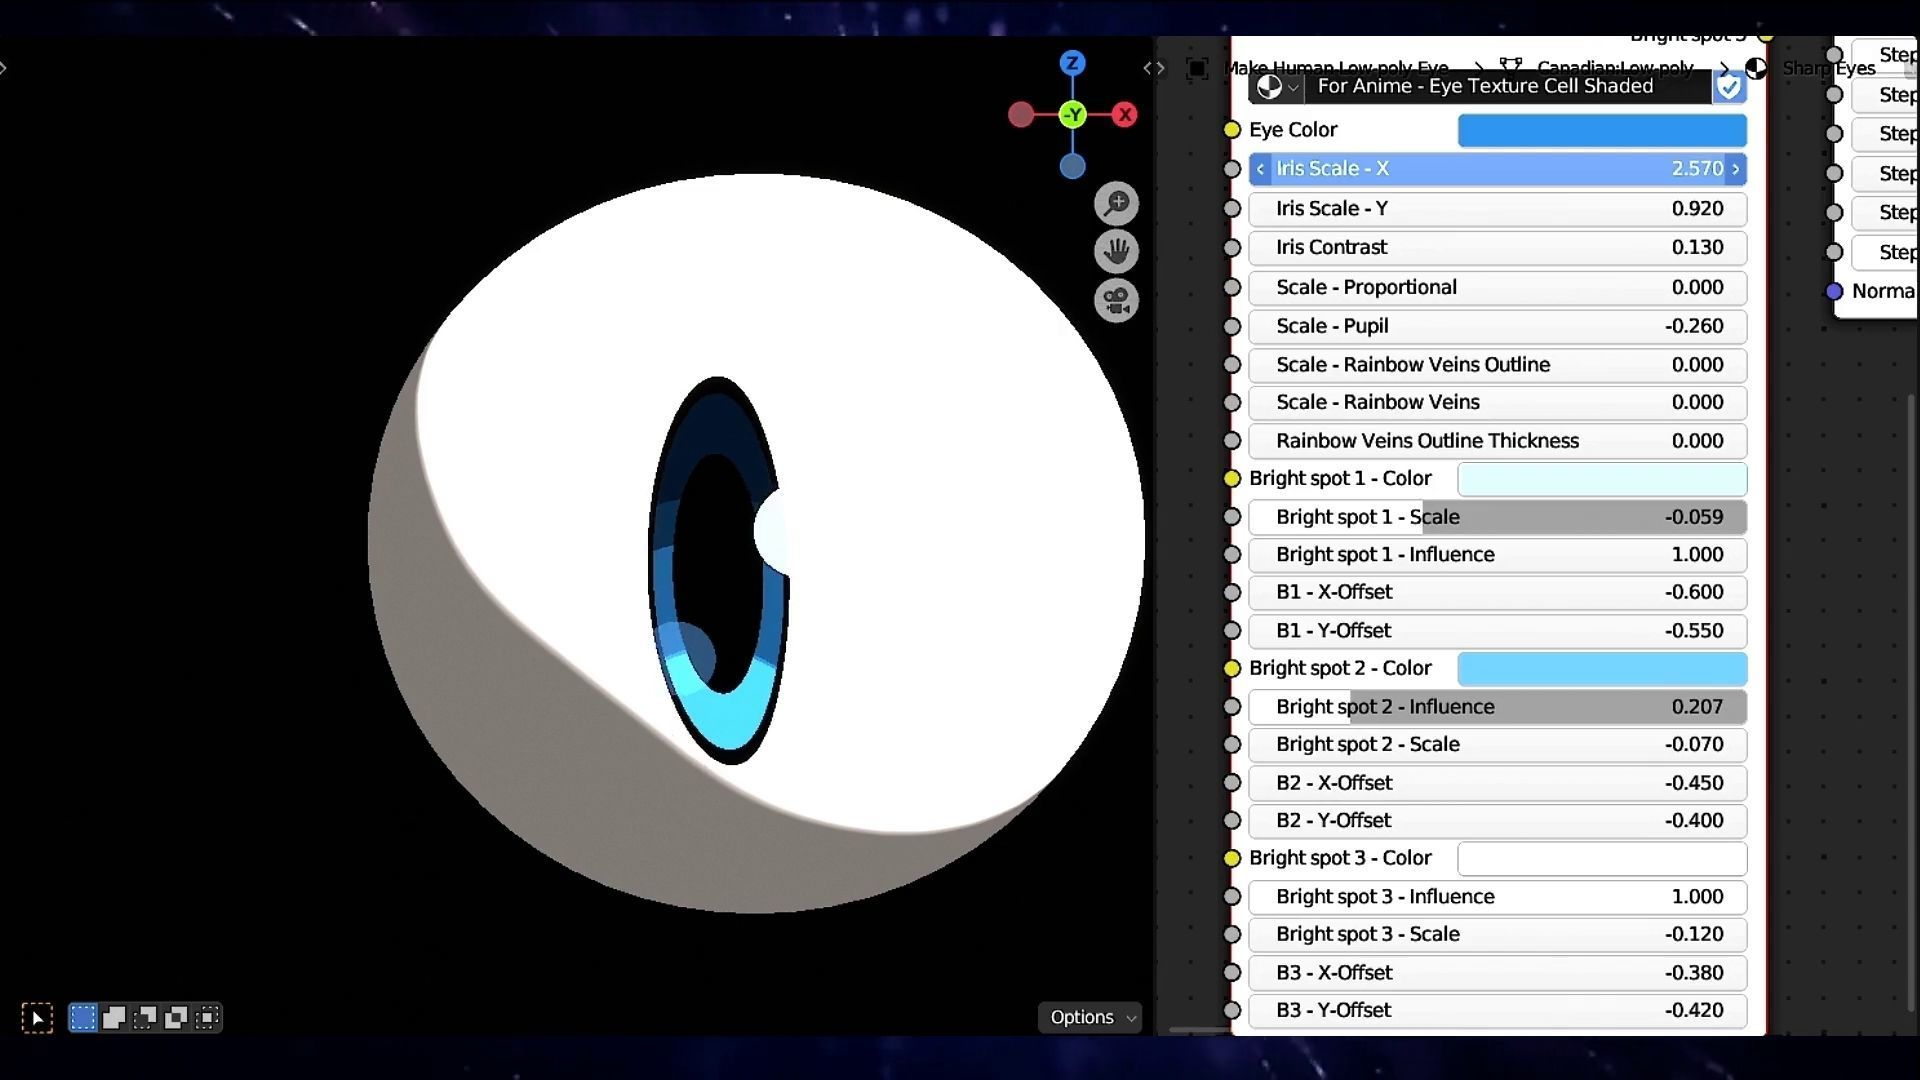The image size is (1920, 1080).
Task: Choose the 'invert selection' mode icon
Action: (176, 1018)
